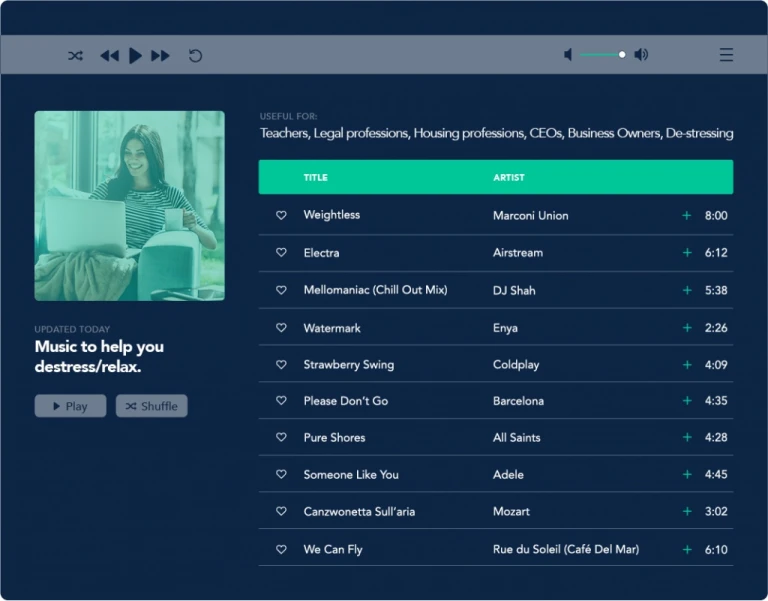The width and height of the screenshot is (768, 601).
Task: Like Mellomaniac (Chill Out Mix) via heart icon
Action: click(281, 290)
